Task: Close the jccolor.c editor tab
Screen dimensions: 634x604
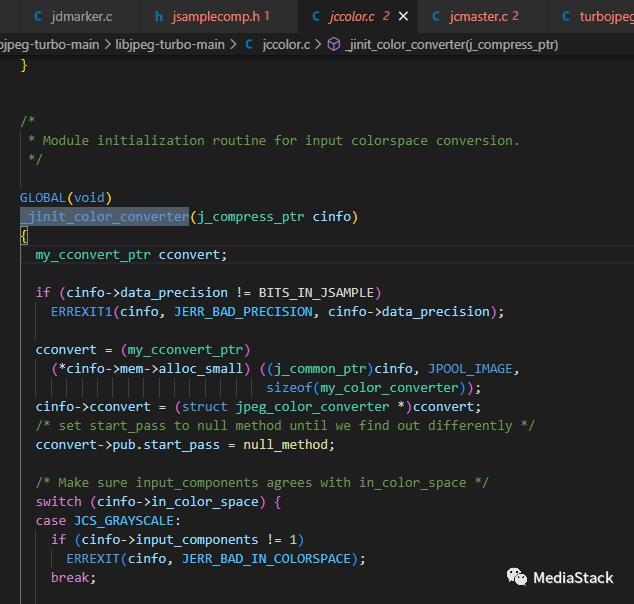Action: pos(403,17)
